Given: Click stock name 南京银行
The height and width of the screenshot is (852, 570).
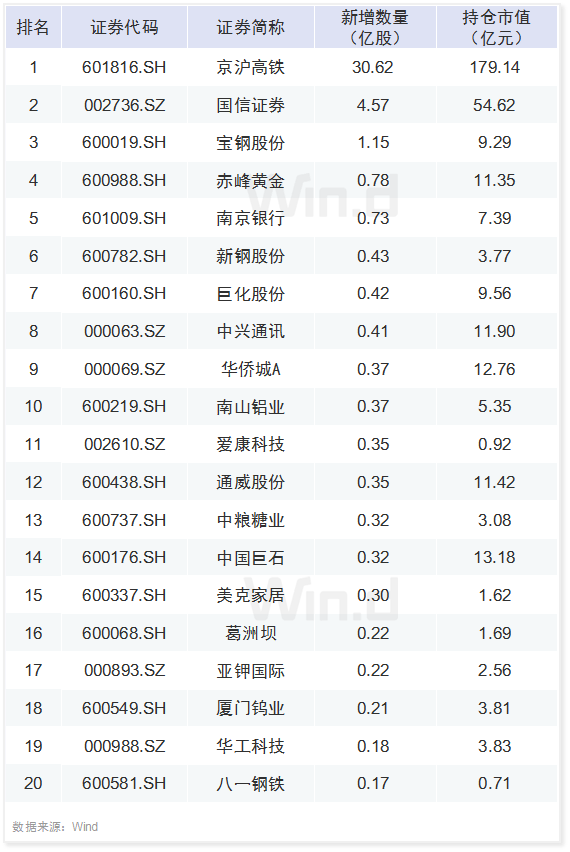Looking at the screenshot, I should click(x=250, y=218).
